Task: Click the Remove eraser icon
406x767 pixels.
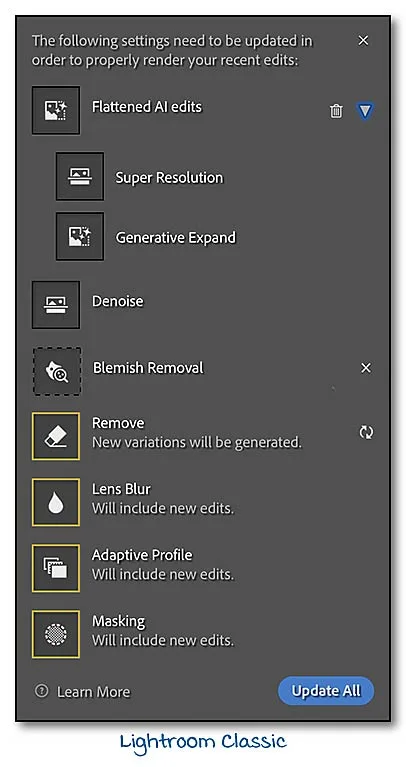Action: coord(56,436)
